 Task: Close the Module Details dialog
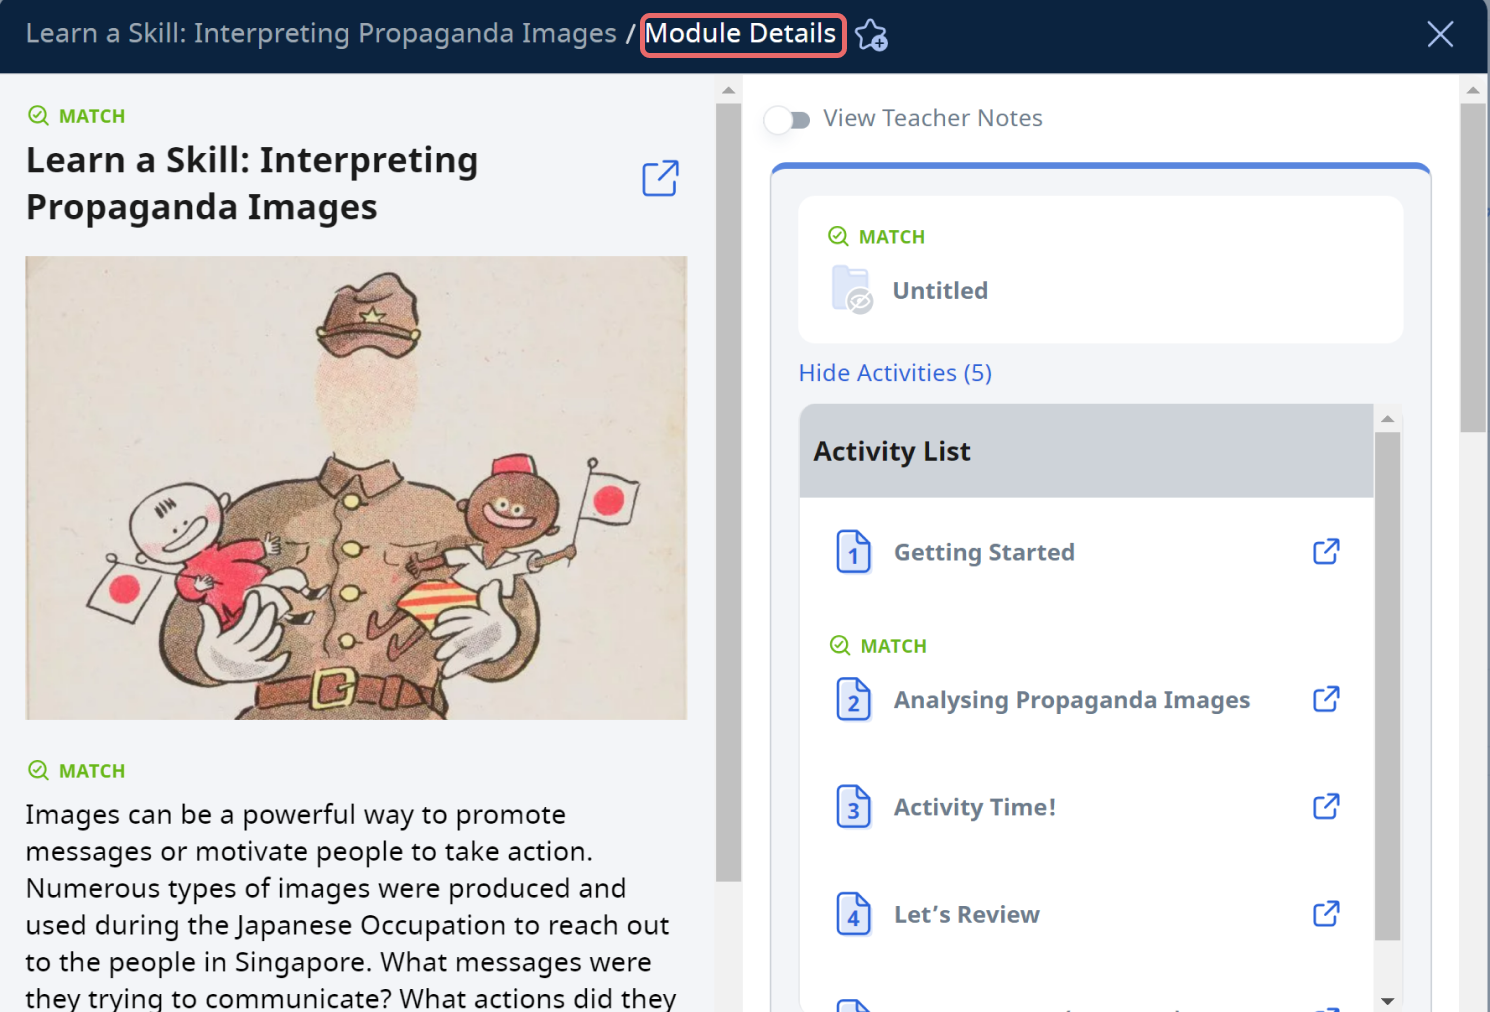pyautogui.click(x=1440, y=34)
